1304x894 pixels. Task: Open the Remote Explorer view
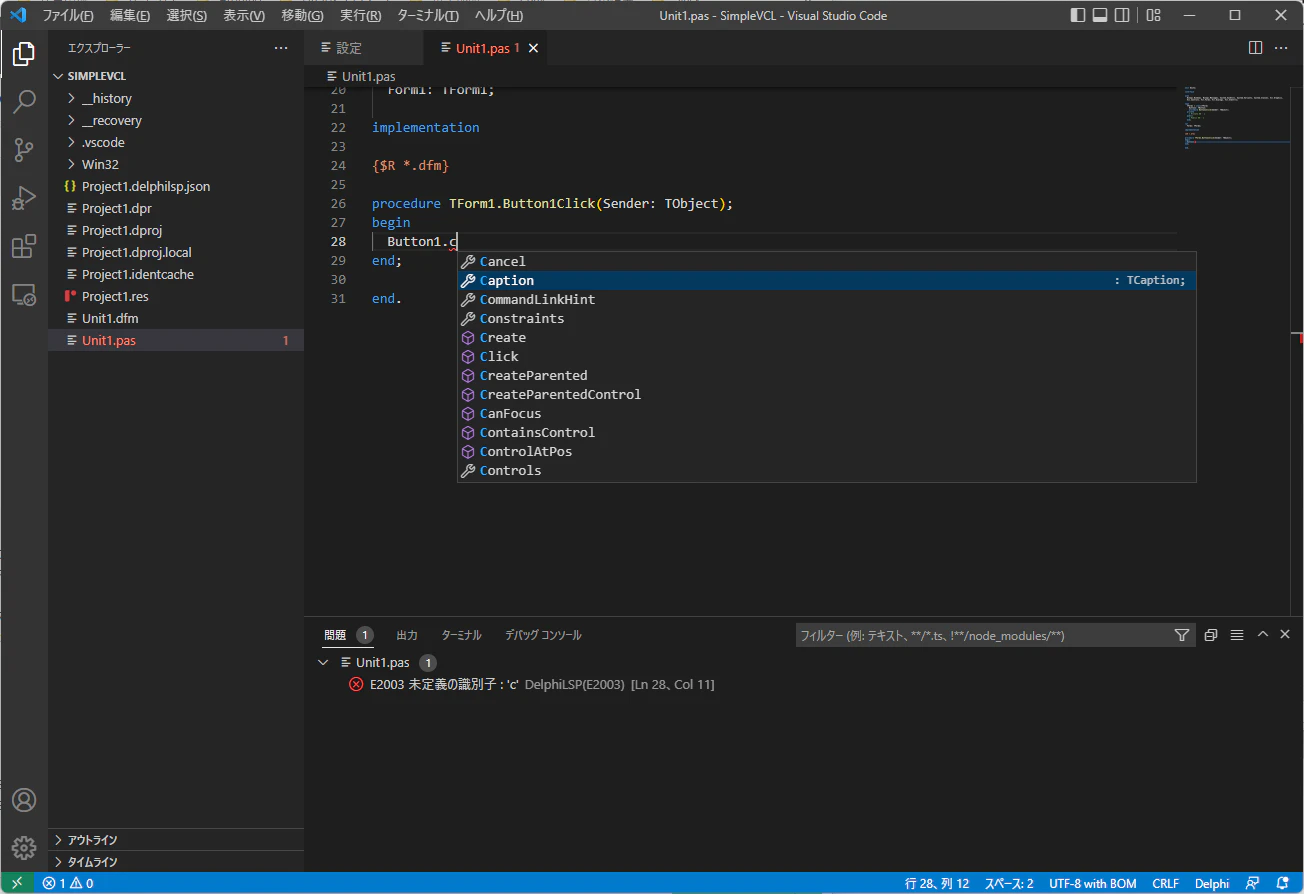coord(24,294)
